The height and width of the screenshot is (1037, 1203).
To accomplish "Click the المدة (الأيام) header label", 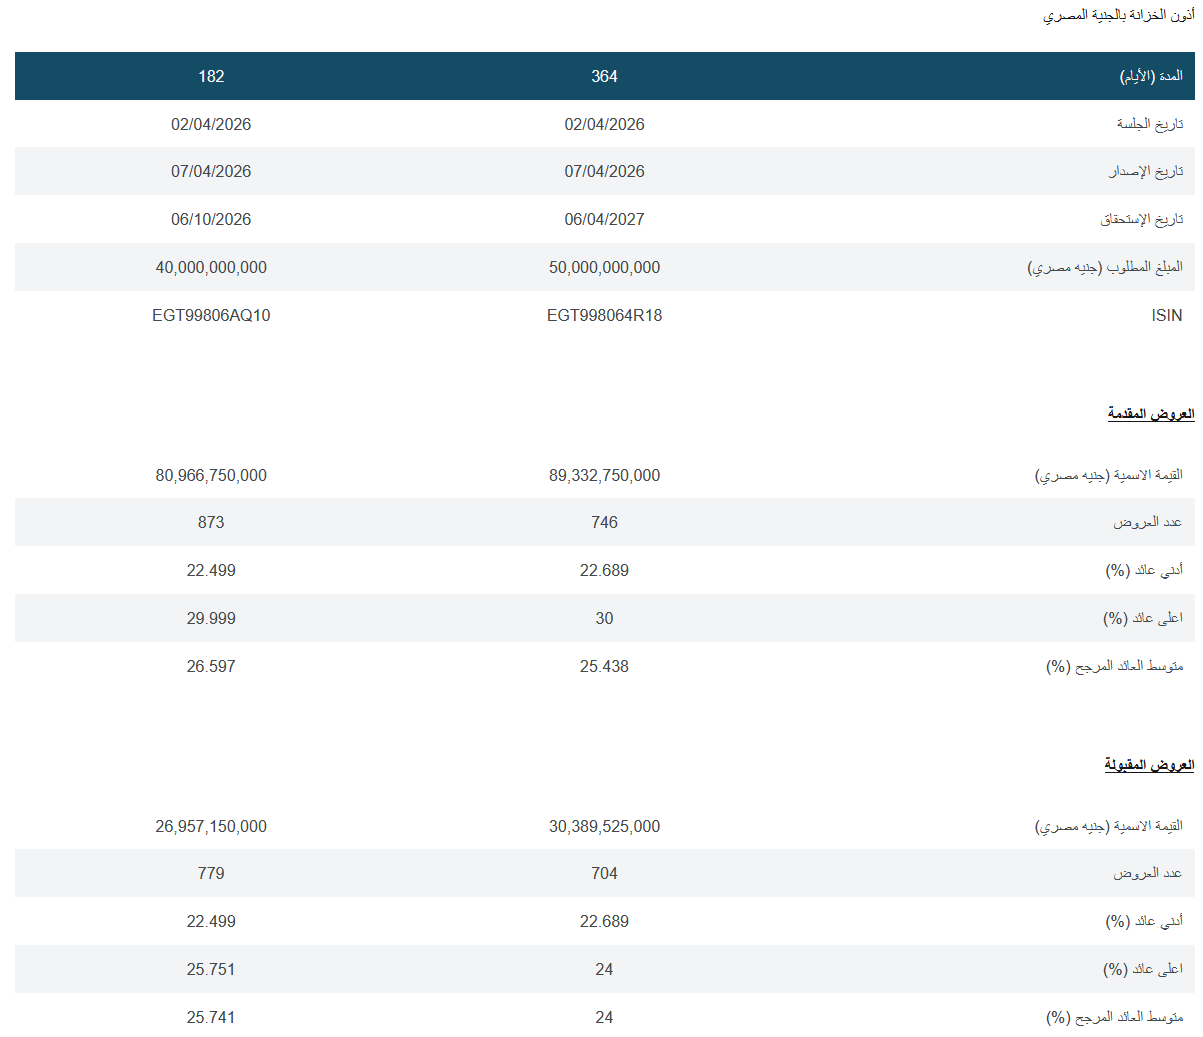I will 1150,76.
